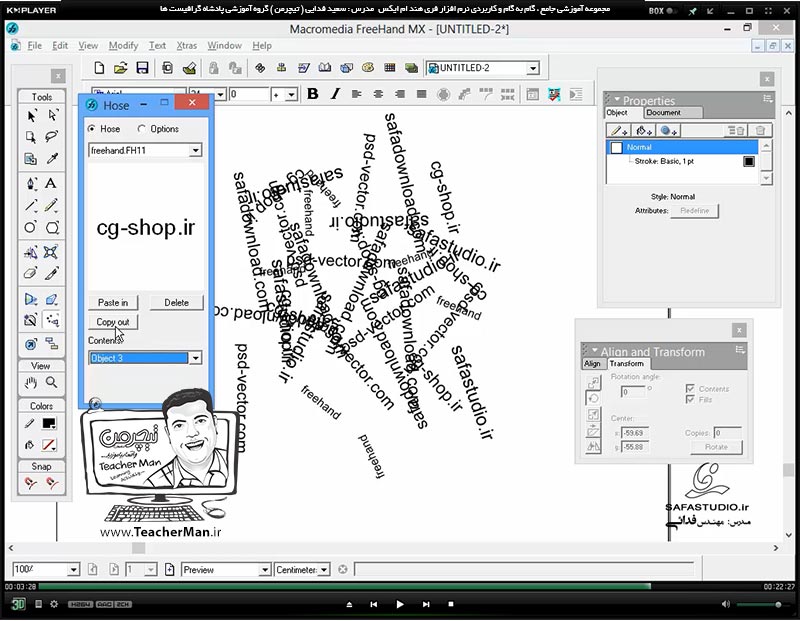Open a file via toolbar folder icon
Screen dimensions: 800x621
pos(120,68)
